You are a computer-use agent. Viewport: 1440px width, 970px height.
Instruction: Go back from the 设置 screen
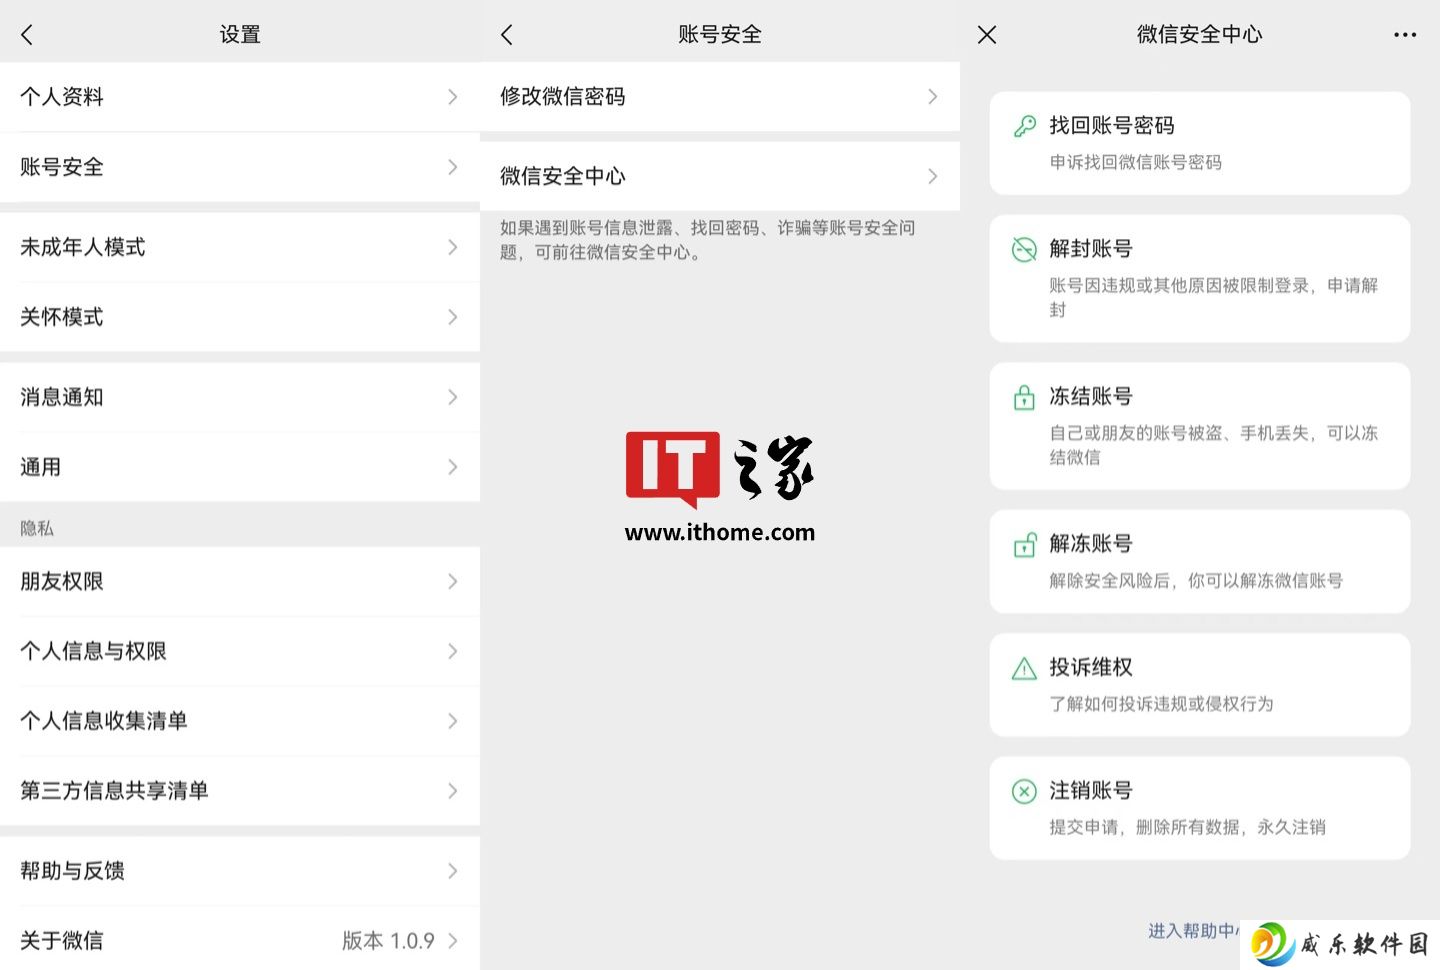coord(27,35)
